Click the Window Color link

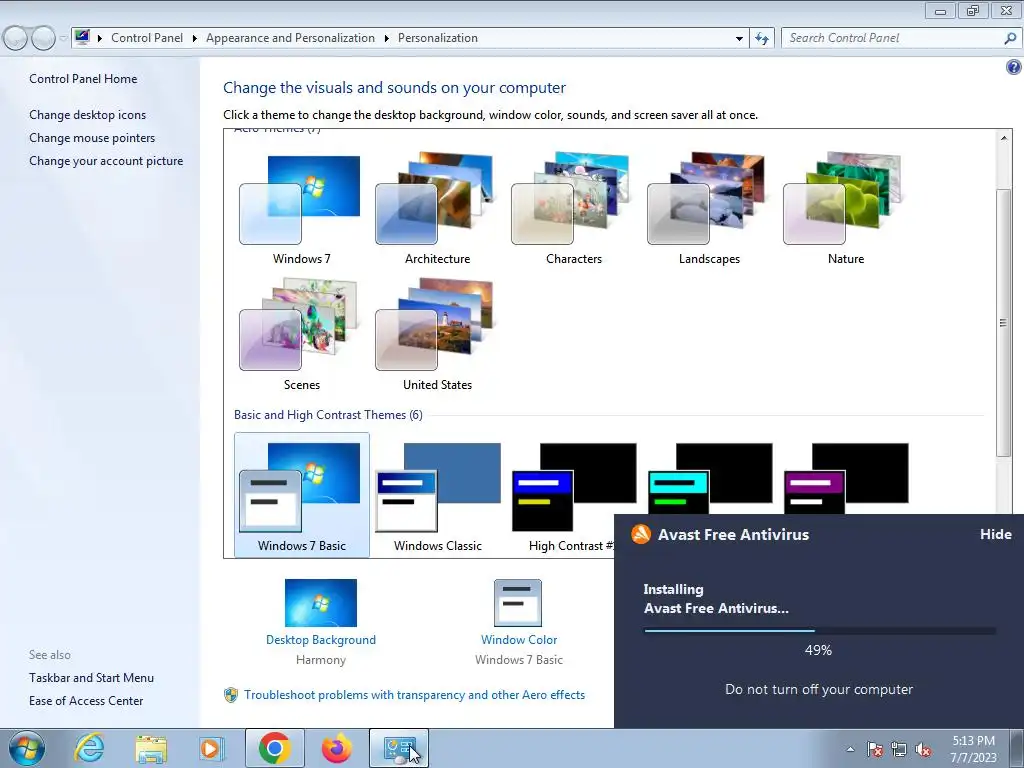[519, 640]
